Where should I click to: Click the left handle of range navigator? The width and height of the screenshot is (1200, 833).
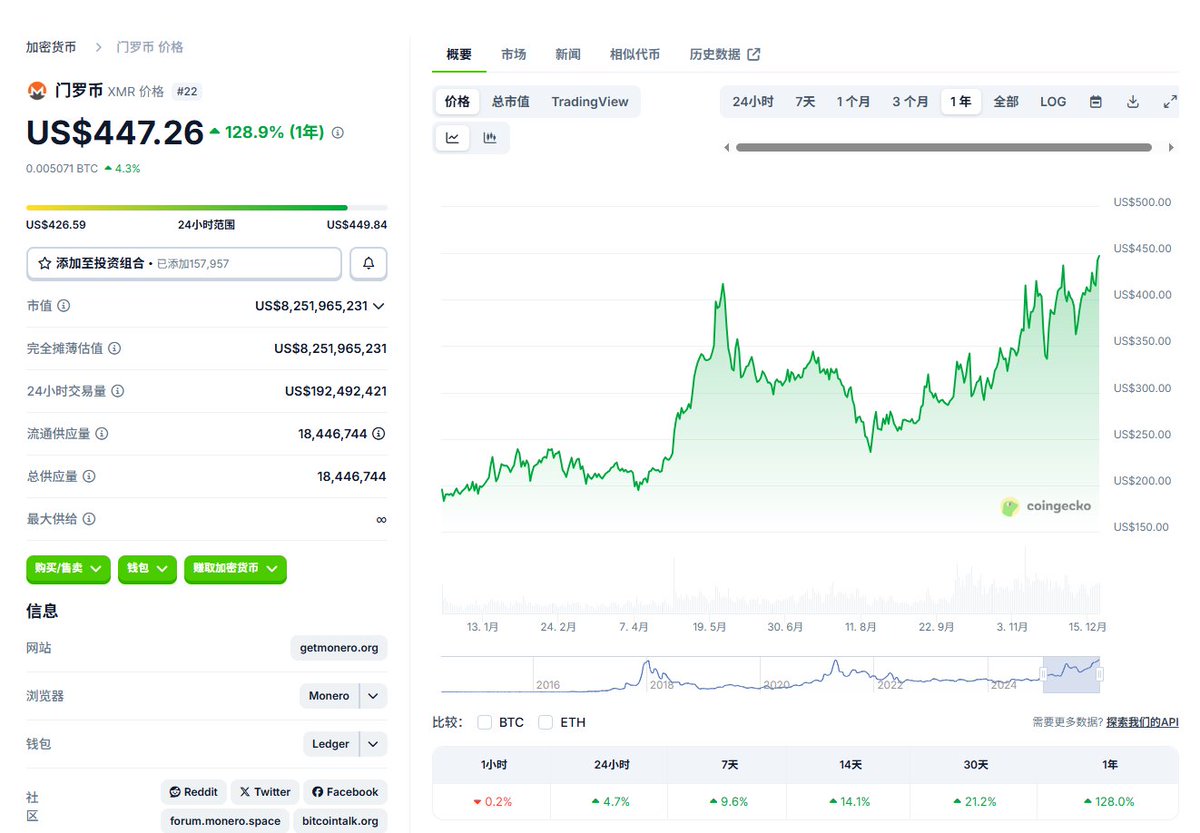pyautogui.click(x=1044, y=674)
